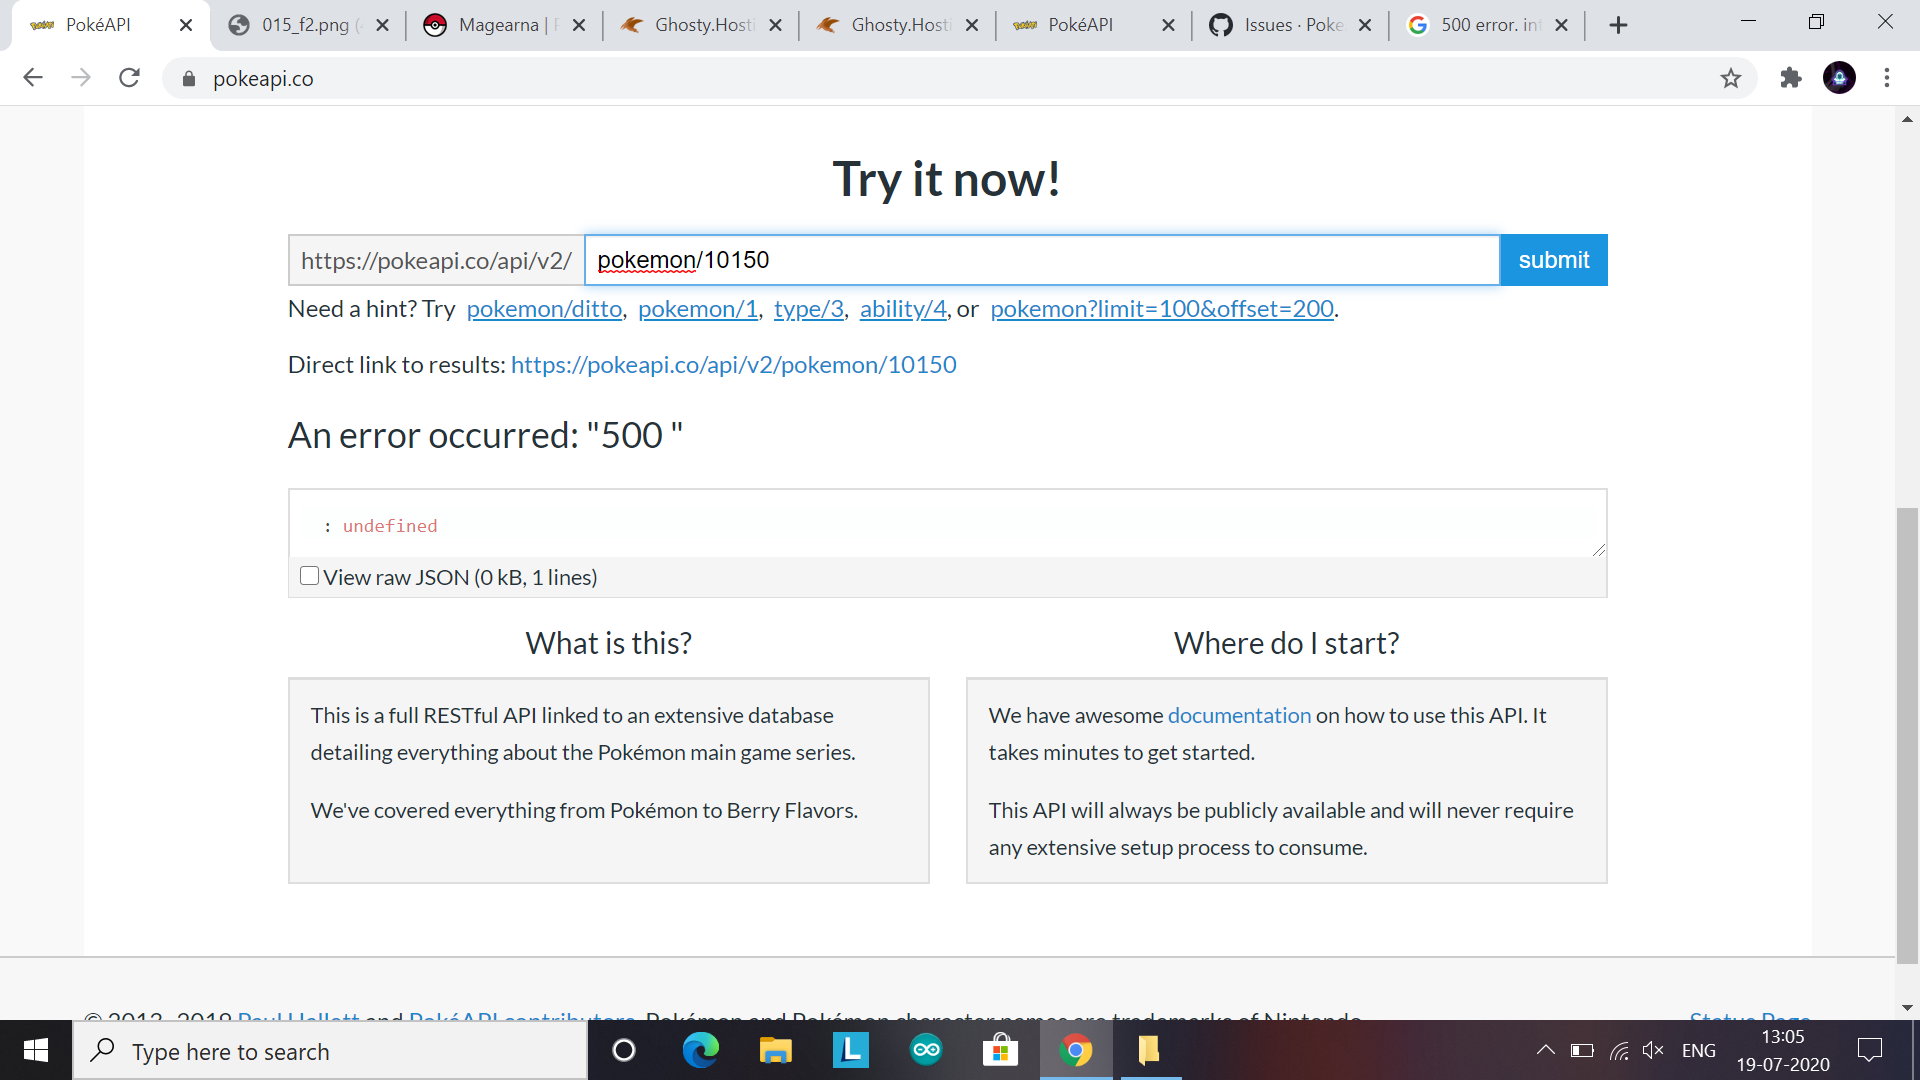Try pokemon?limit=100&offset=200 hint link
The width and height of the screenshot is (1920, 1080).
point(1162,309)
